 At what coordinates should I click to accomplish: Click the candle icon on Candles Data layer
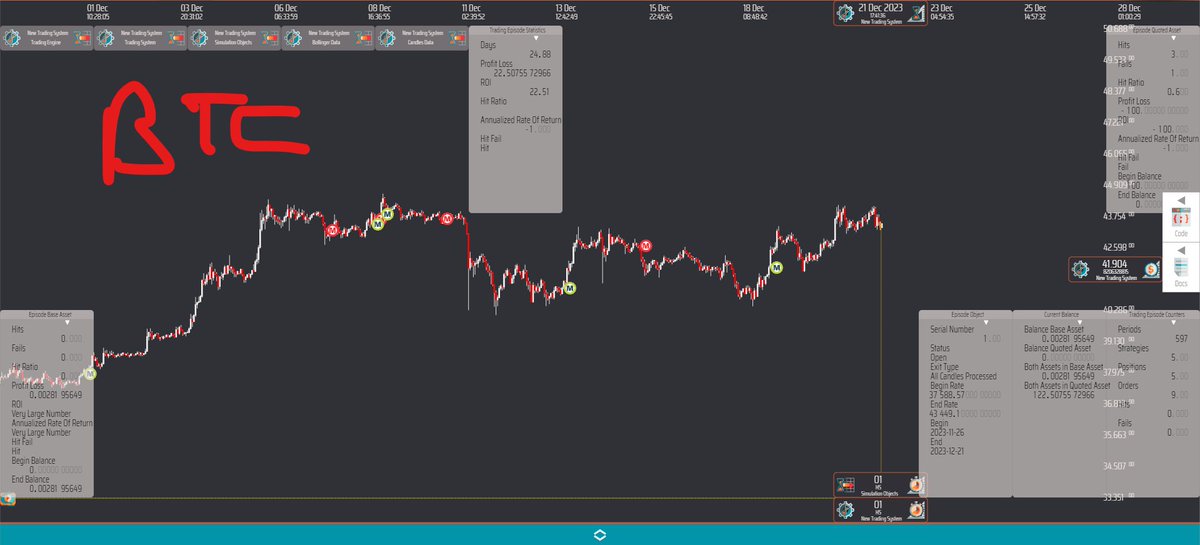coord(458,38)
